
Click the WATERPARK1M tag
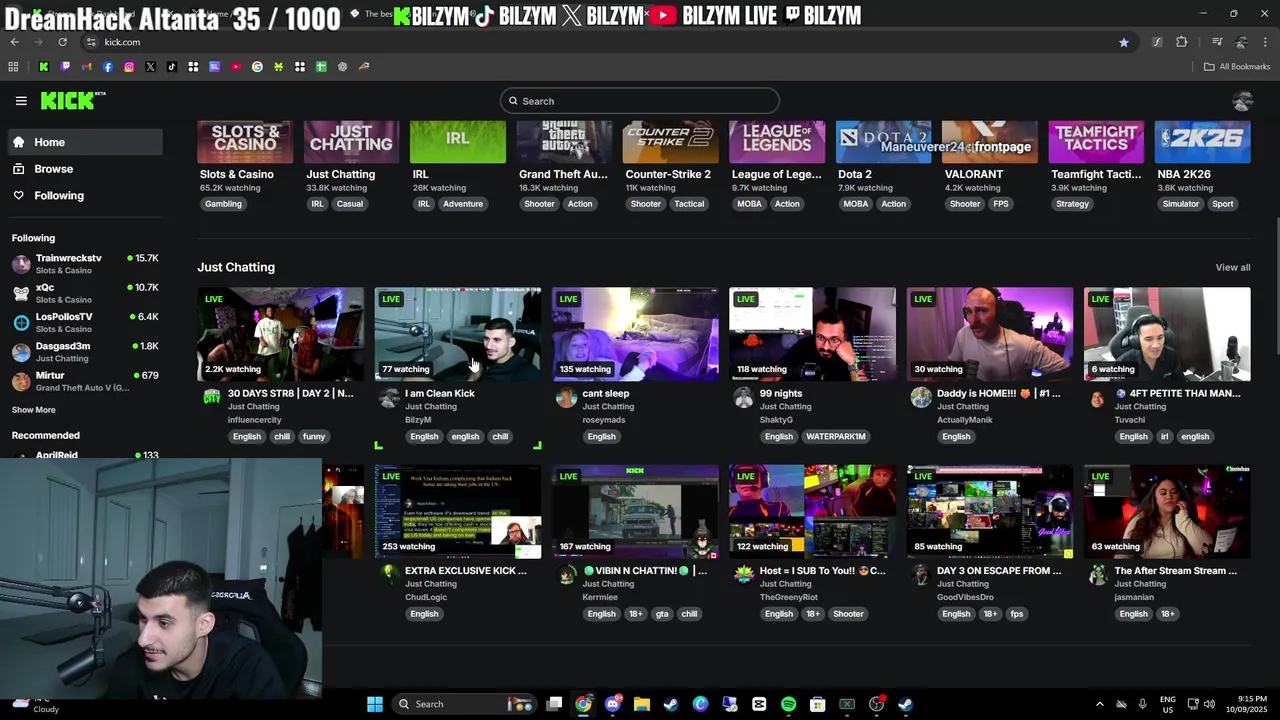coord(836,437)
